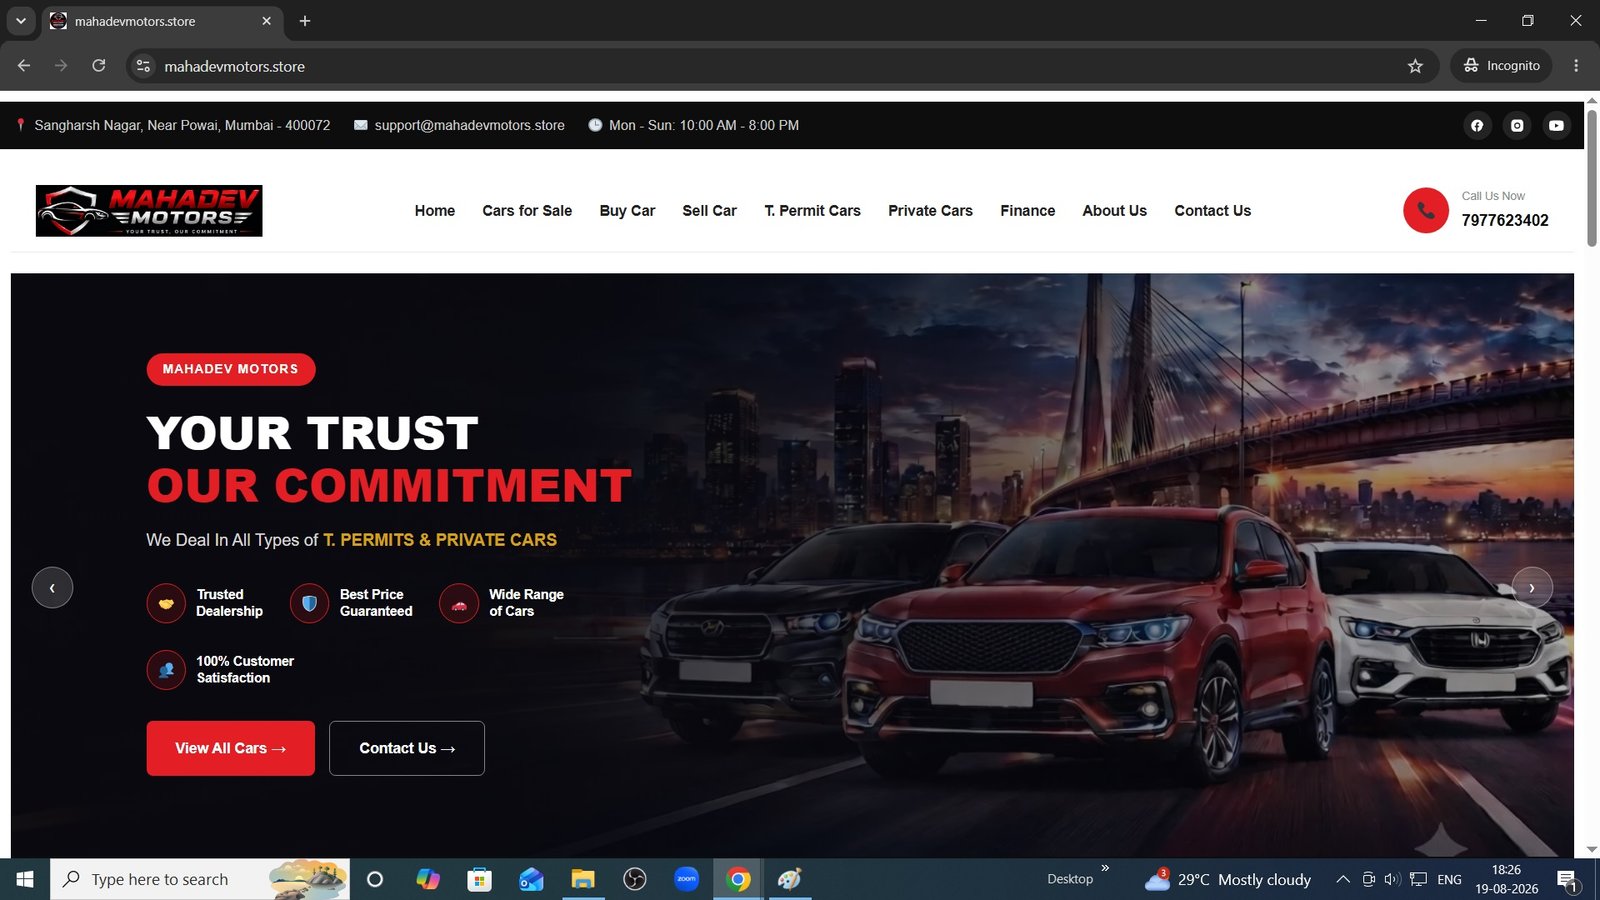The width and height of the screenshot is (1600, 900).
Task: Open Chrome's three-dot menu
Action: coord(1576,66)
